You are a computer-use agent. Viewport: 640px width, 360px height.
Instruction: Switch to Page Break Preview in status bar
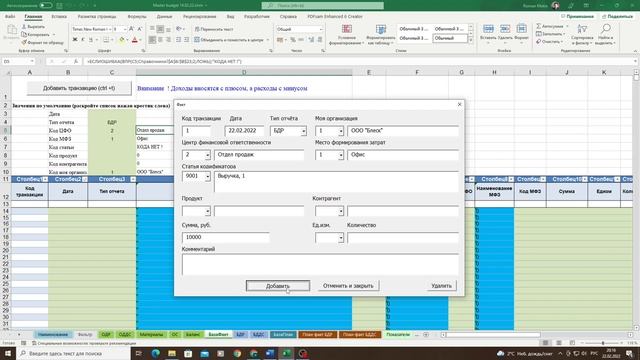pyautogui.click(x=572, y=343)
